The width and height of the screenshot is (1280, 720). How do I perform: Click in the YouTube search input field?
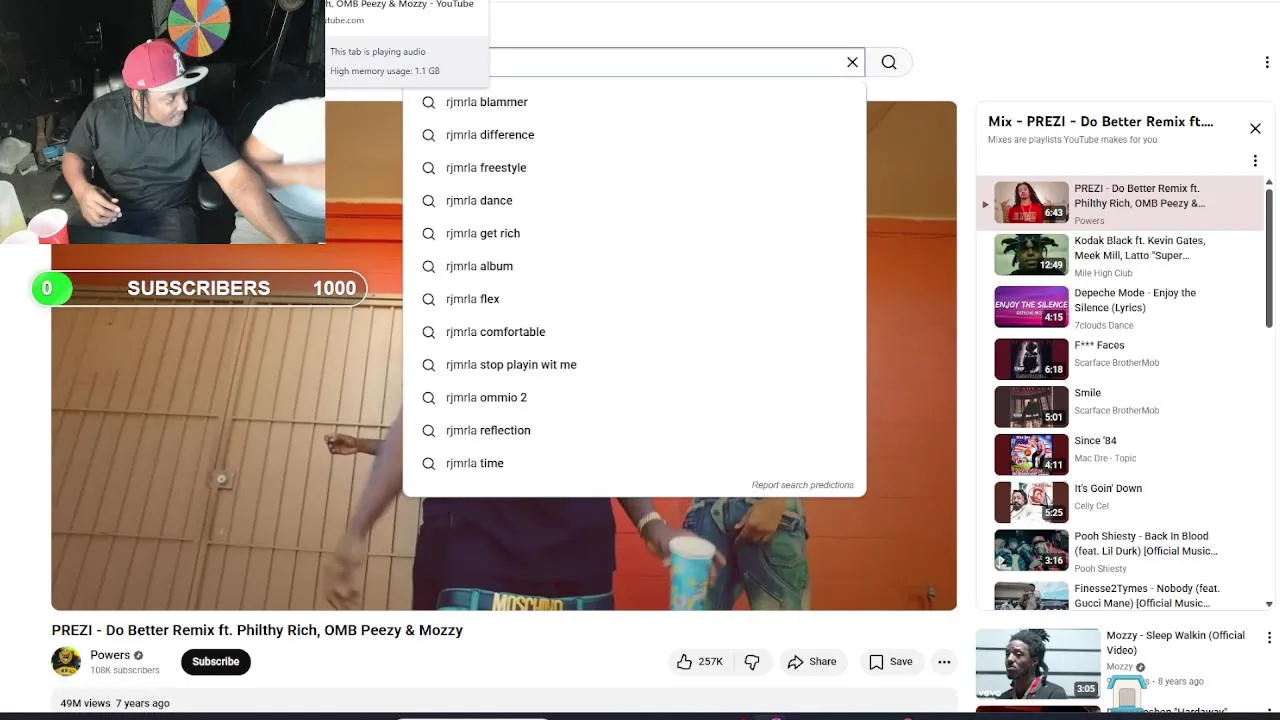click(x=665, y=62)
